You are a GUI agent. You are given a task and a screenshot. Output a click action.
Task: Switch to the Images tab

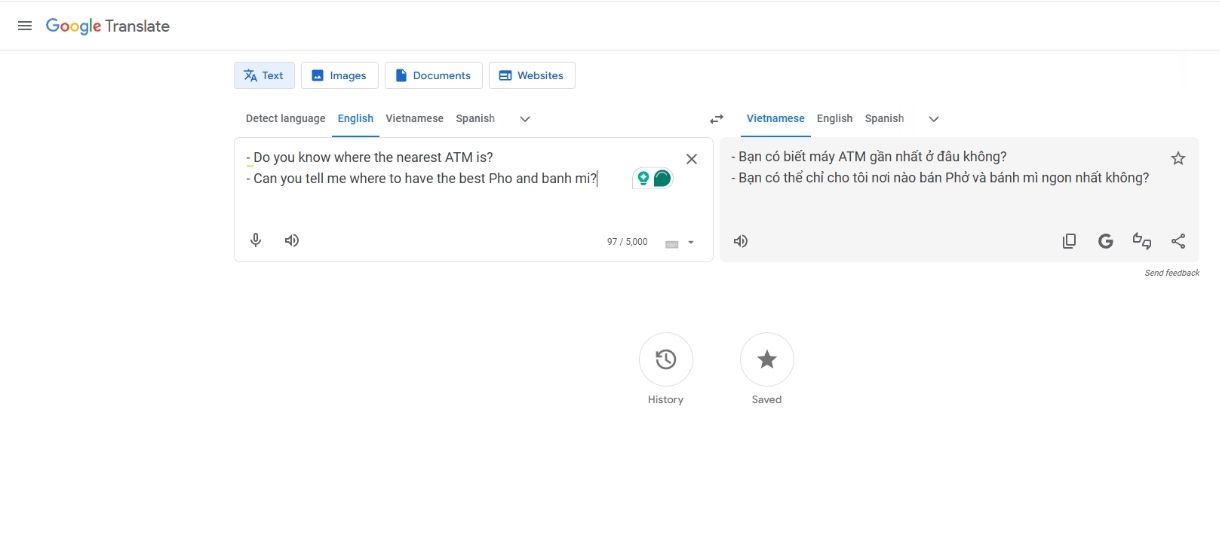pos(339,75)
